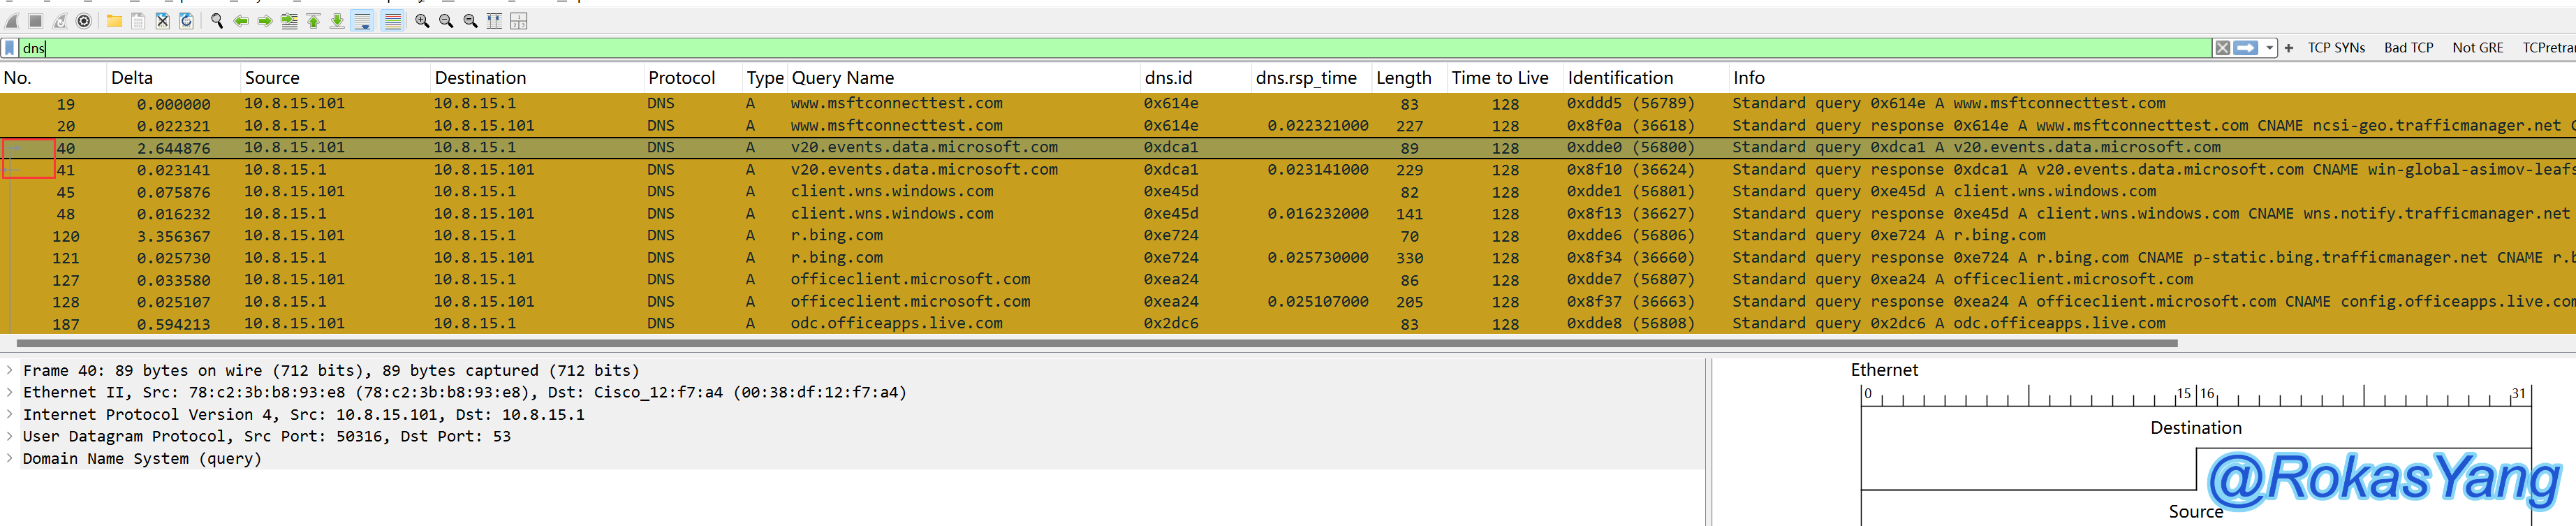Viewport: 2576px width, 526px height.
Task: Expand the Frame 40 details tree
Action: [x=10, y=370]
